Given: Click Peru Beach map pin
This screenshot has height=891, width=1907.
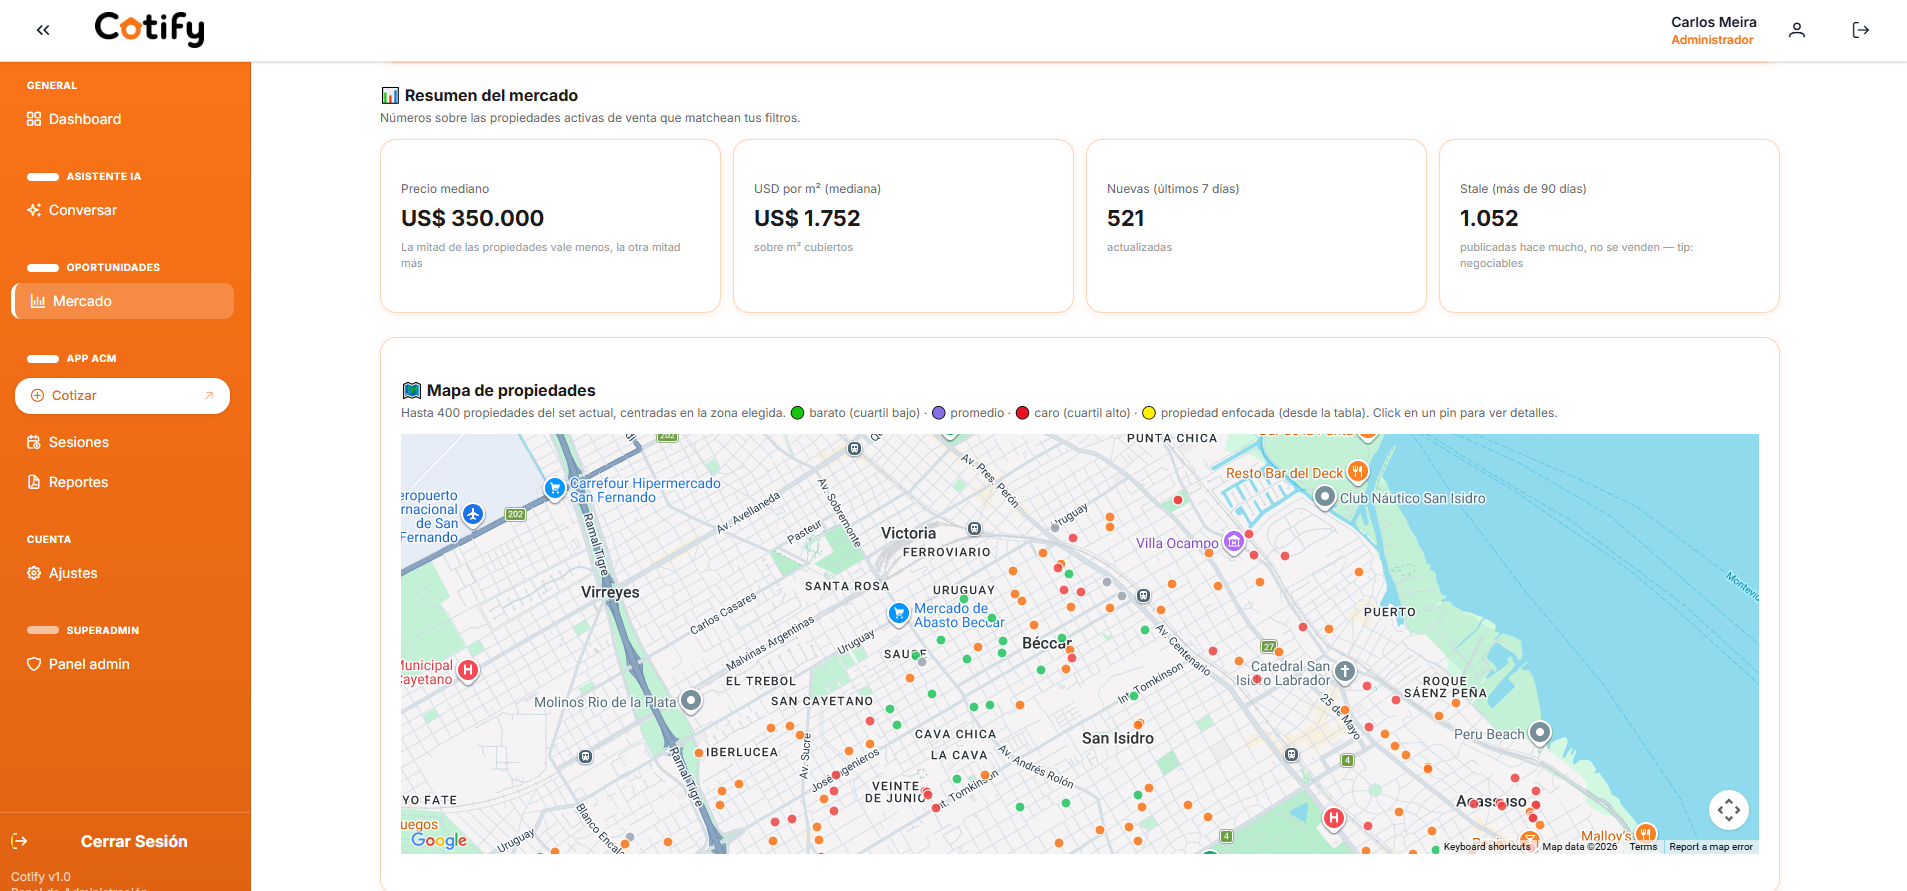Looking at the screenshot, I should tap(1540, 733).
